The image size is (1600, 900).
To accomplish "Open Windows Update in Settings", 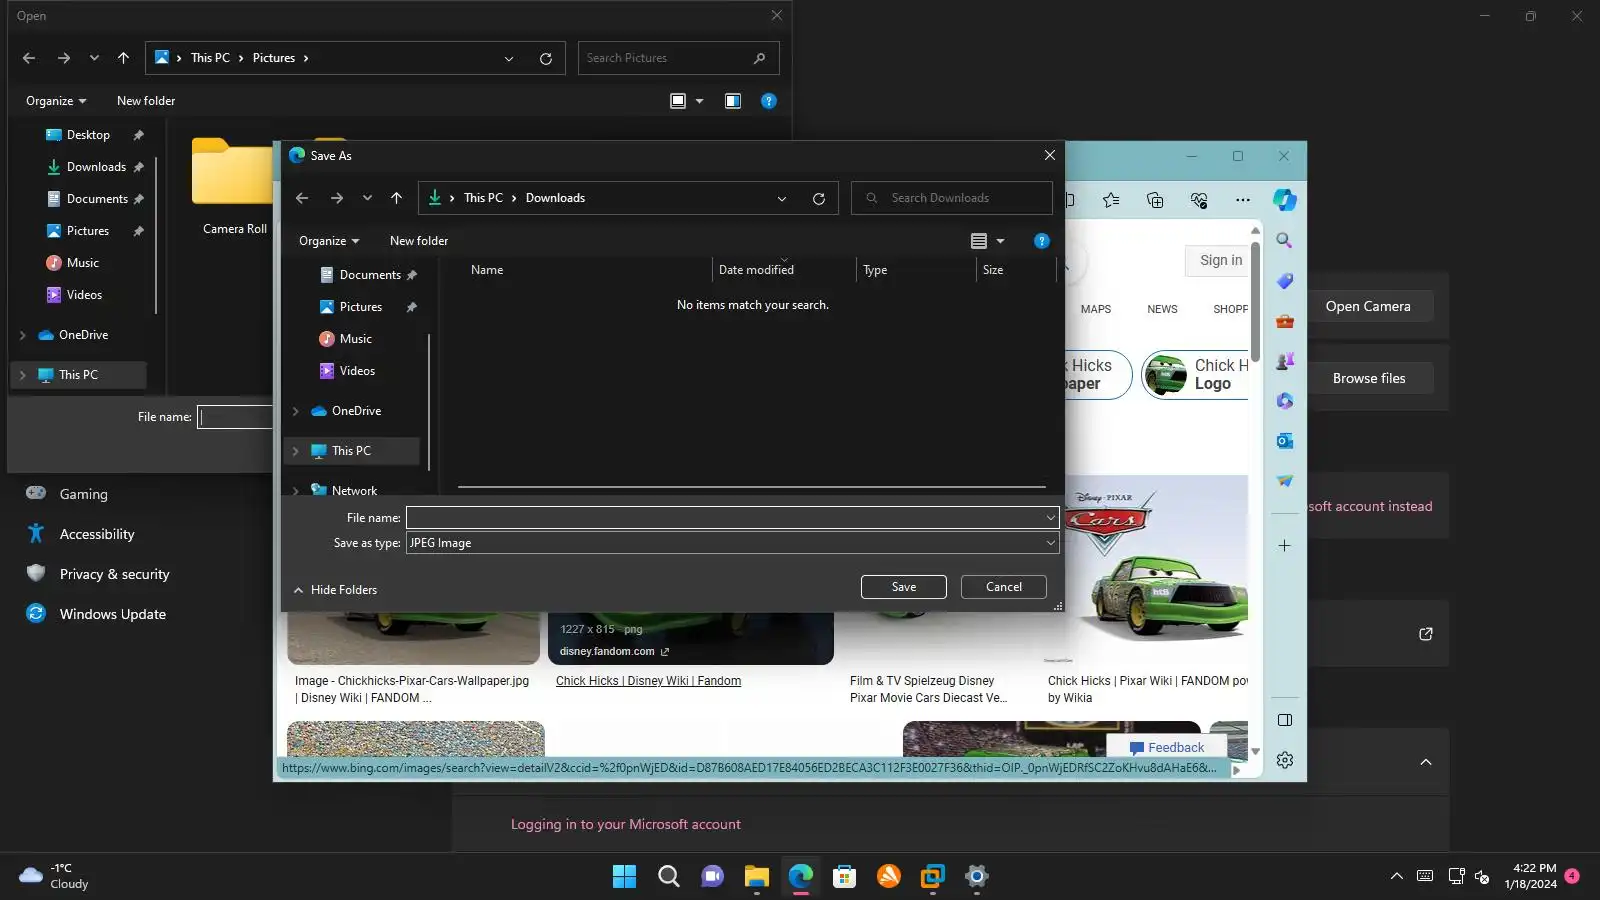I will point(112,614).
